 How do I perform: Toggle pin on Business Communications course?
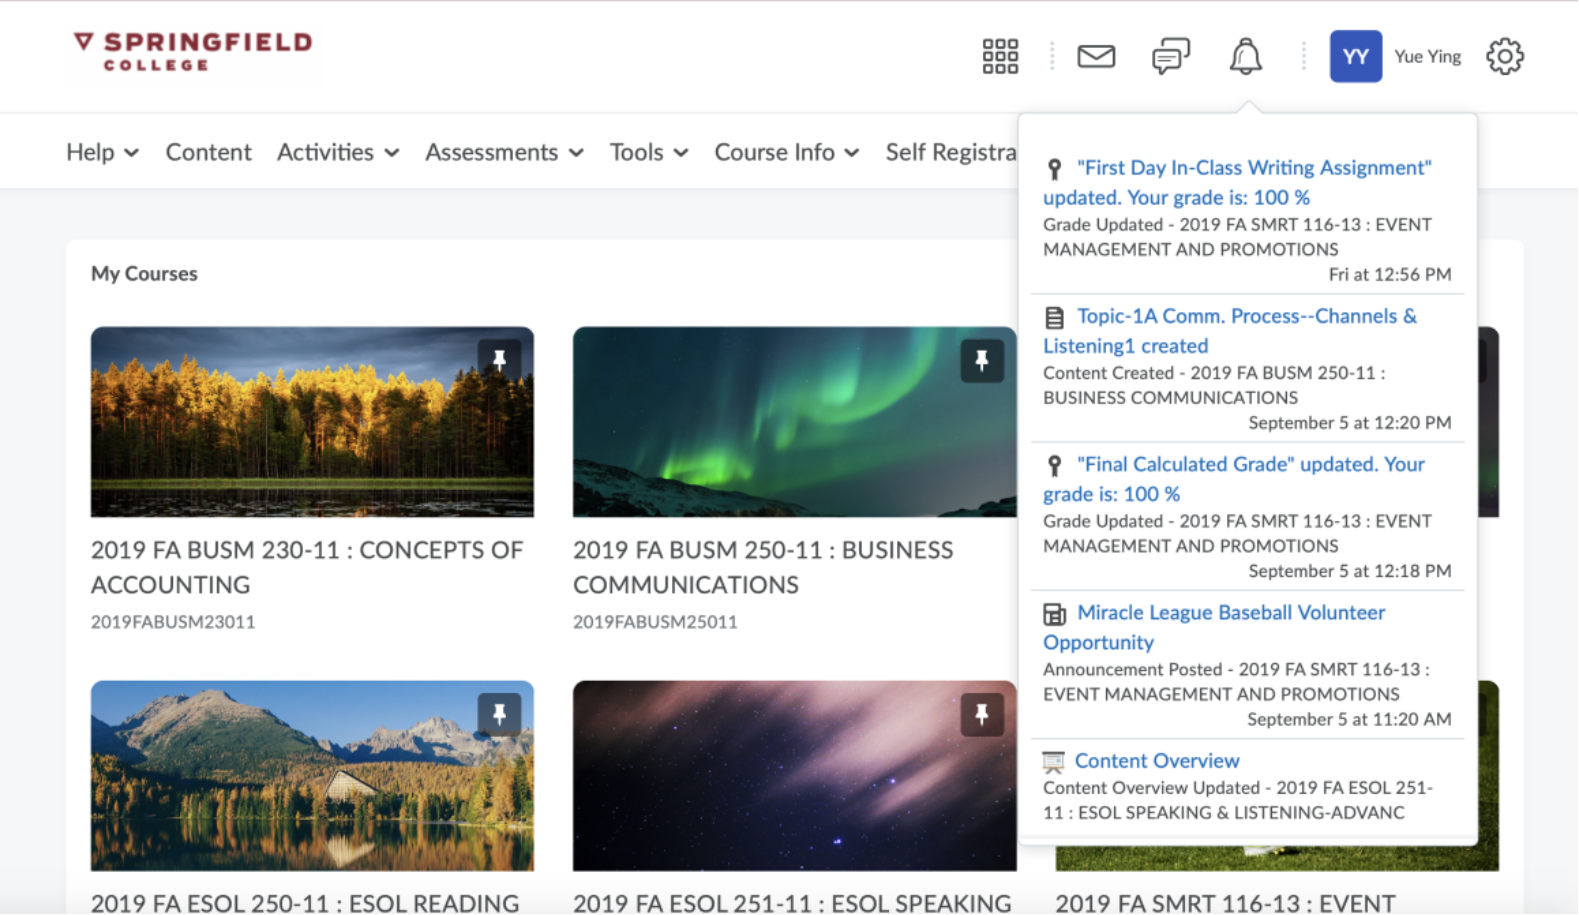point(981,360)
